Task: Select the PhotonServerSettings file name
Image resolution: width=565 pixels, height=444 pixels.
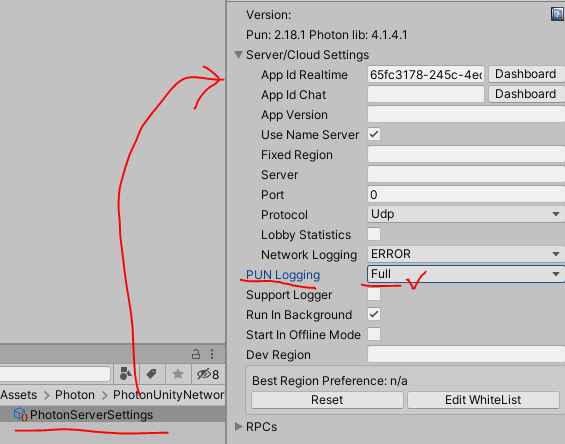Action: [x=92, y=415]
